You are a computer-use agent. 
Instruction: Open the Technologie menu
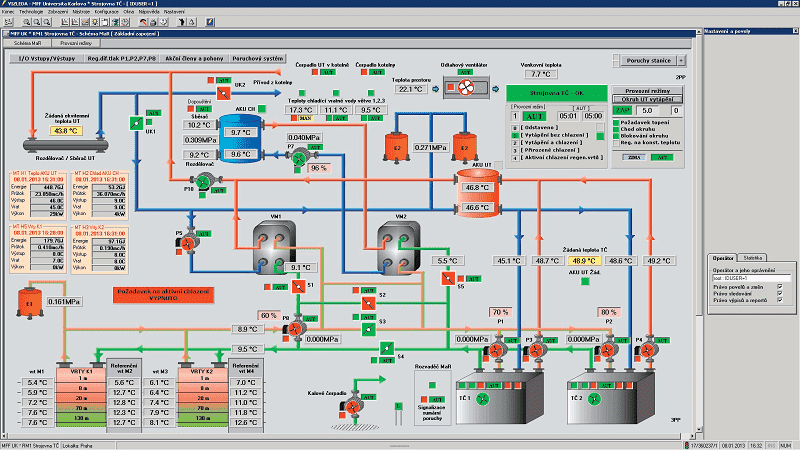point(31,11)
